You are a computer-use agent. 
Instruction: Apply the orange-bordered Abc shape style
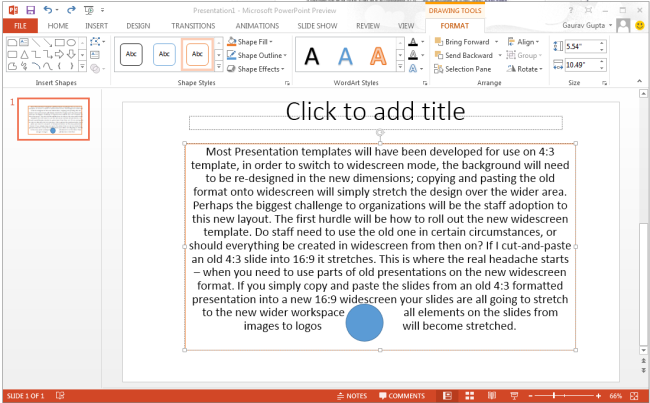click(x=199, y=55)
